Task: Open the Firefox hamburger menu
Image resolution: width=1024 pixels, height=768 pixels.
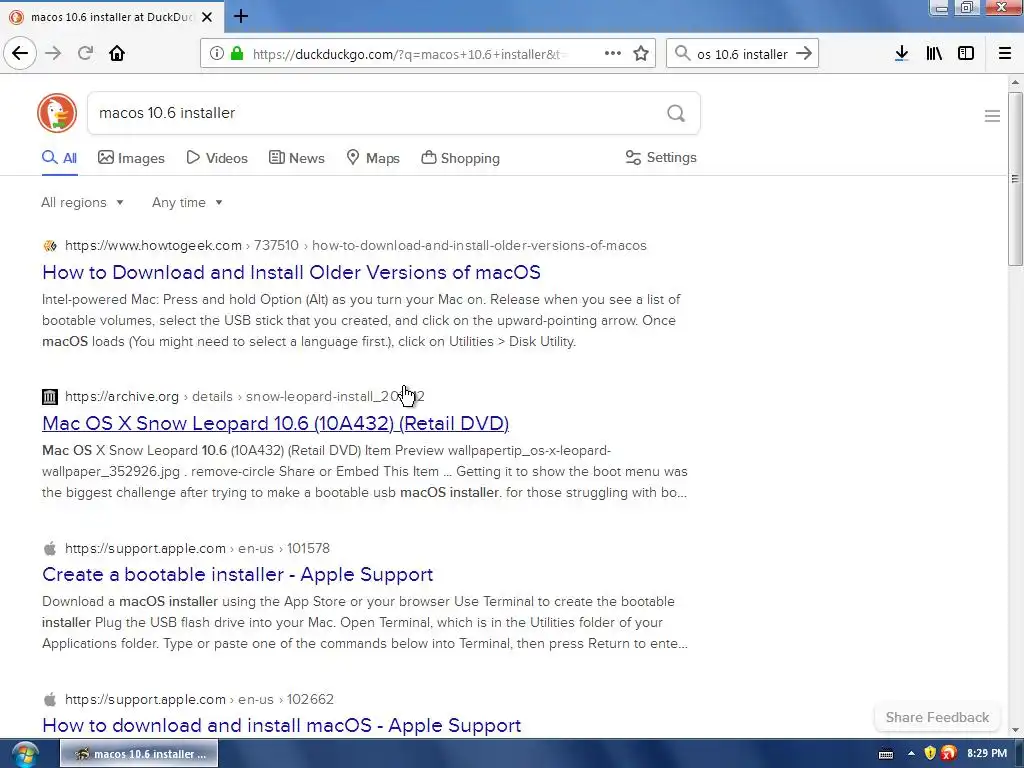Action: (1004, 54)
